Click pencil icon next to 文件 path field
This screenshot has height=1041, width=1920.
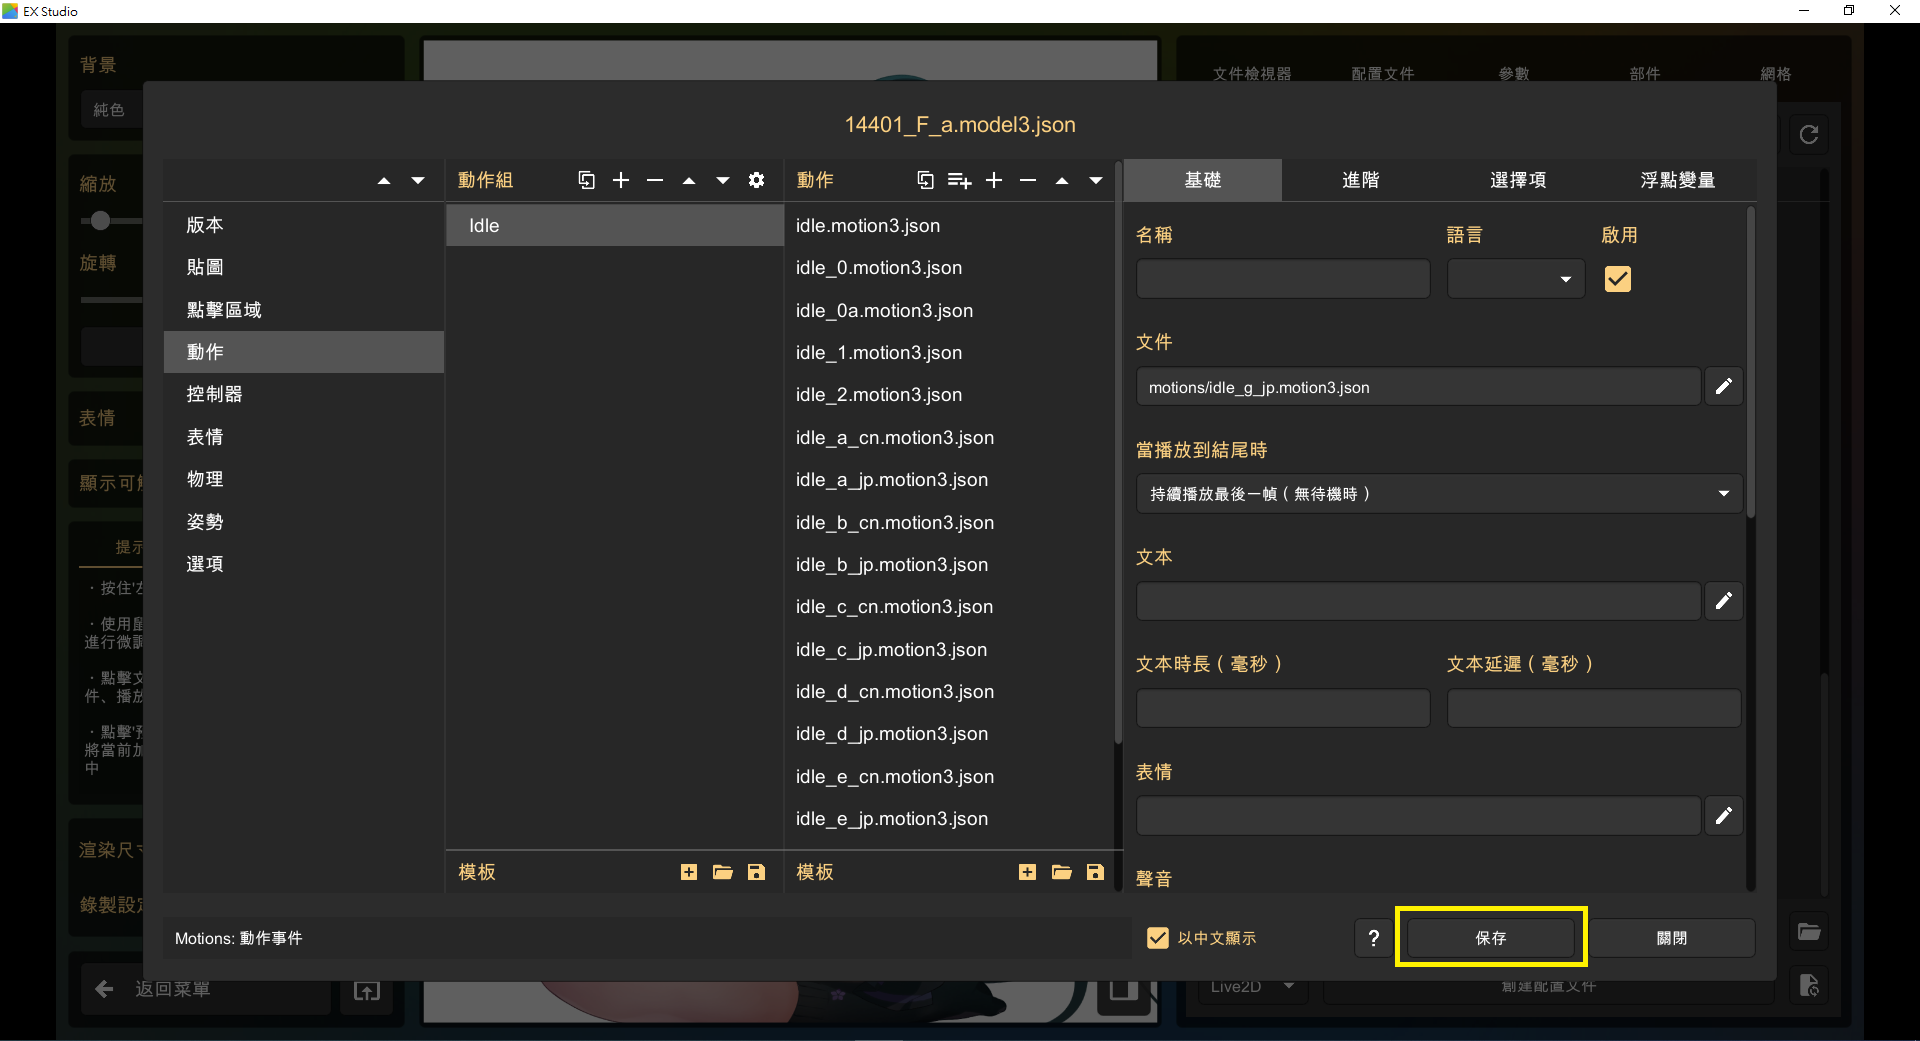1723,387
